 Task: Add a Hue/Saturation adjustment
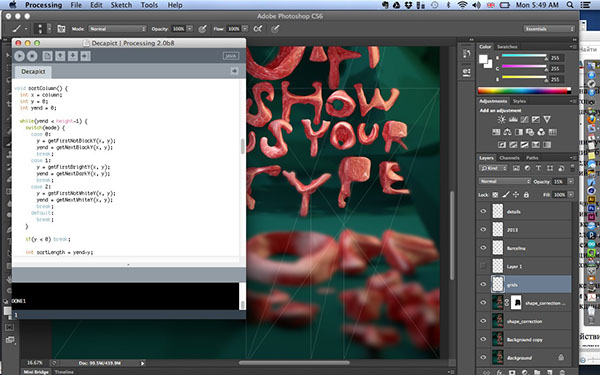(x=496, y=132)
